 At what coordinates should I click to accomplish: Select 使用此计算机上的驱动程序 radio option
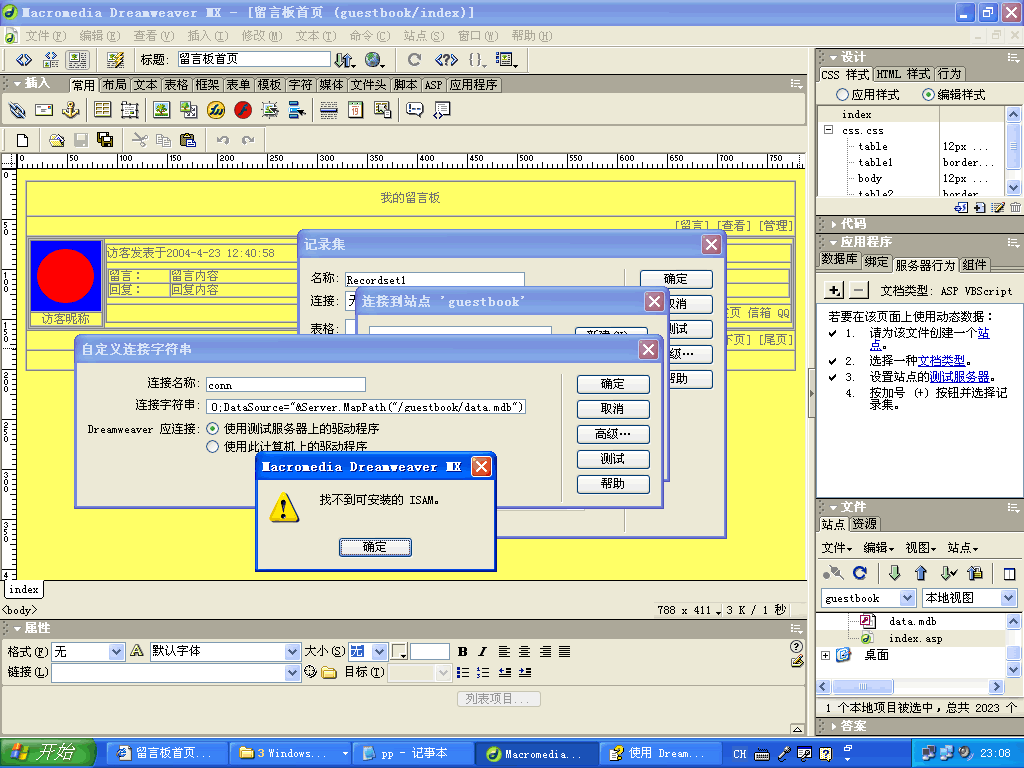point(212,447)
